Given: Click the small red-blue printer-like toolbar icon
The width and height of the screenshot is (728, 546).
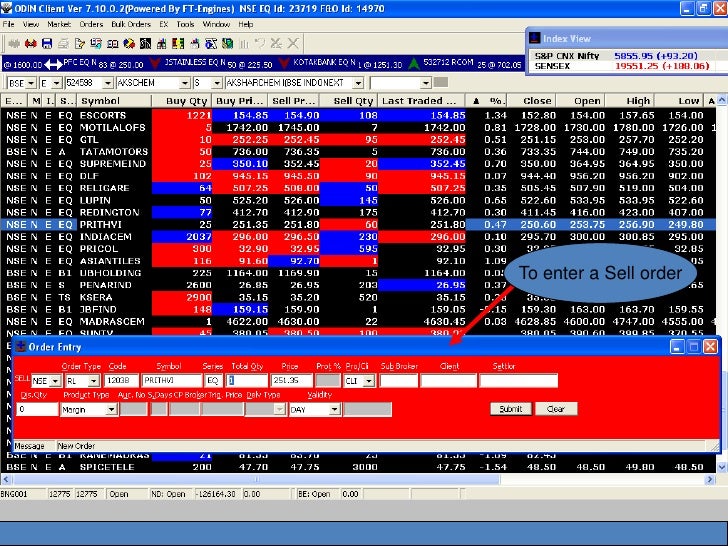Looking at the screenshot, I should [x=195, y=44].
